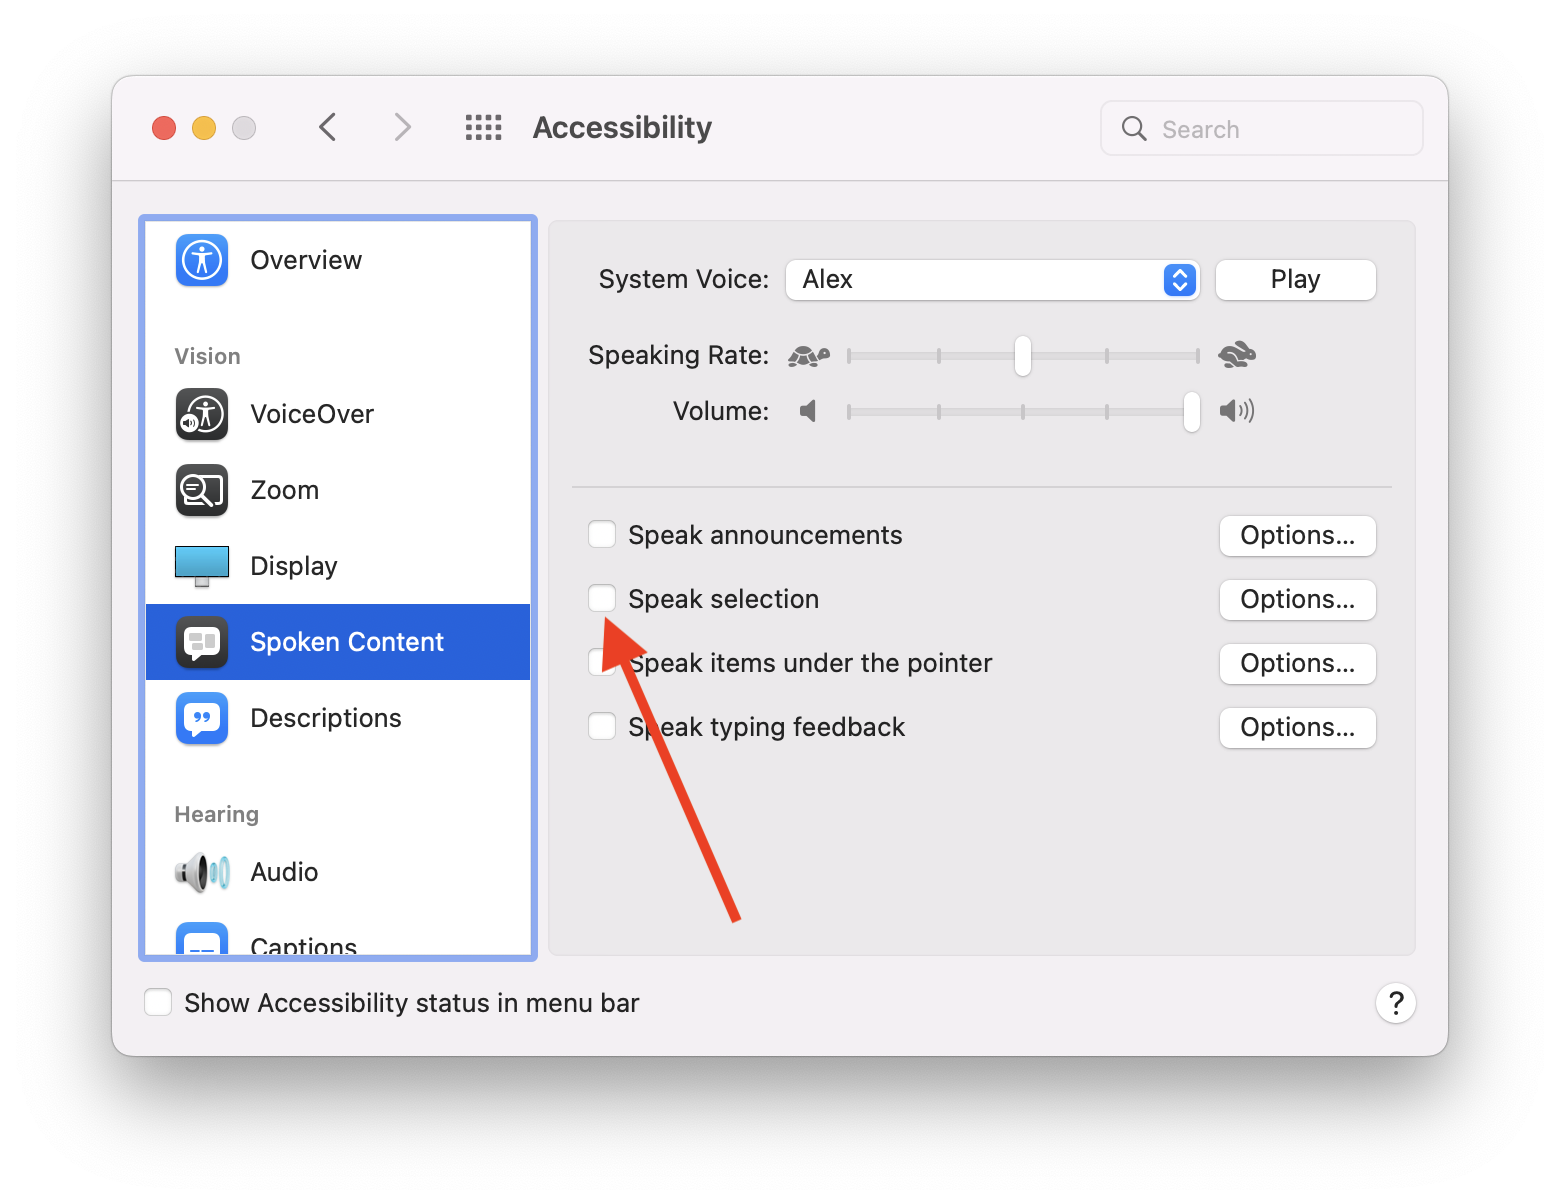Image resolution: width=1560 pixels, height=1204 pixels.
Task: Open Options for Speak announcements
Action: (1298, 536)
